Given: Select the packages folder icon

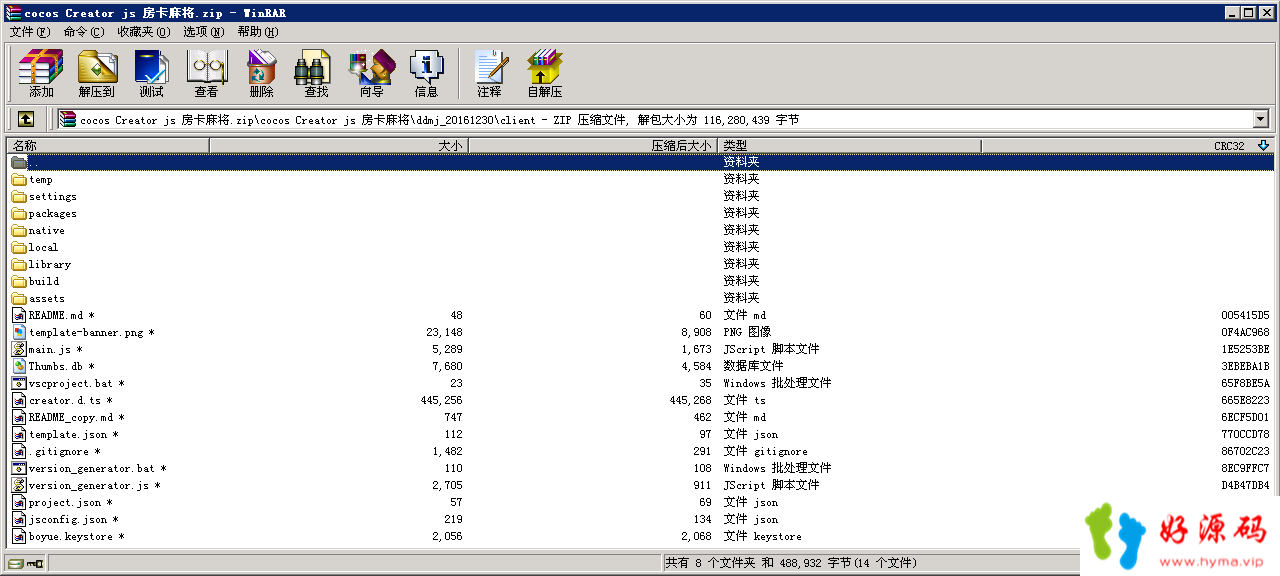Looking at the screenshot, I should tap(19, 214).
